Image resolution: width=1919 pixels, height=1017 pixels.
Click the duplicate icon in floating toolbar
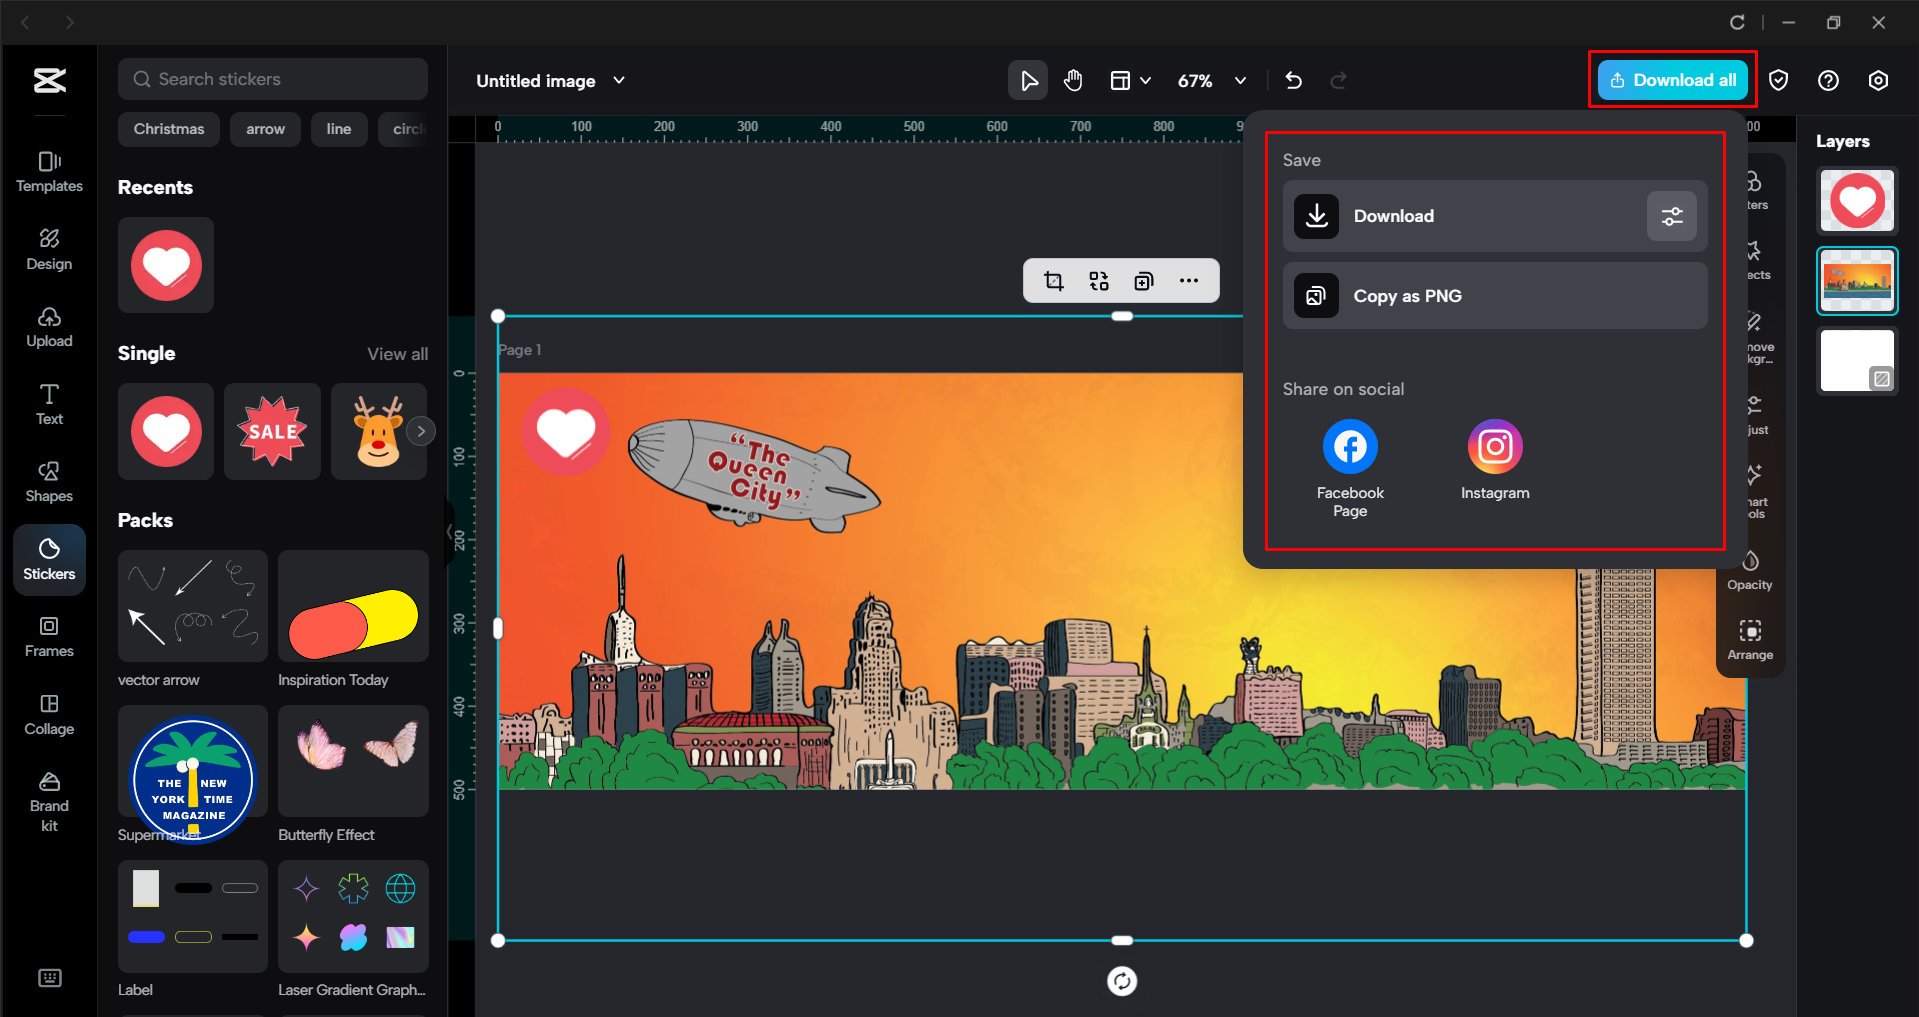pos(1143,281)
